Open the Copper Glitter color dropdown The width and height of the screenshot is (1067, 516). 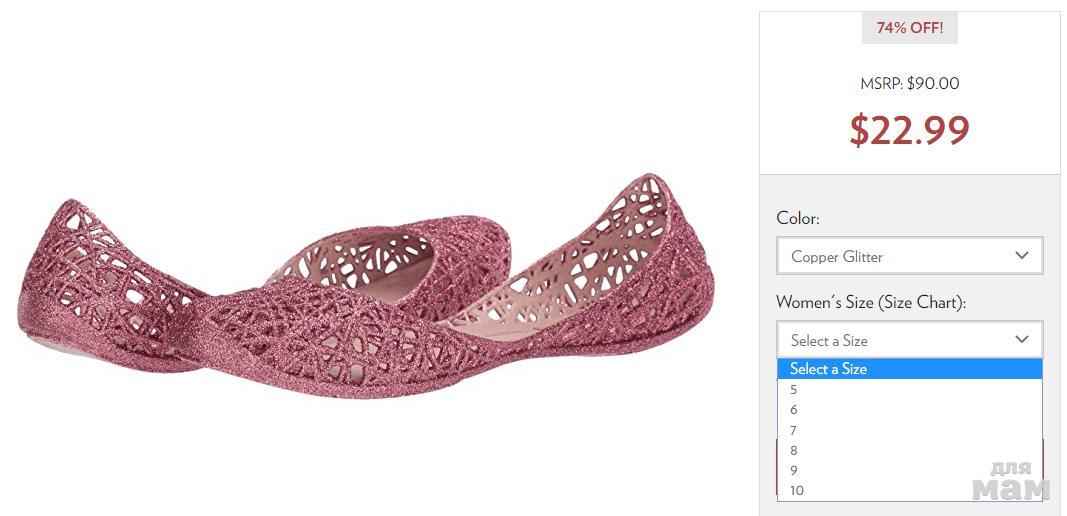(908, 256)
